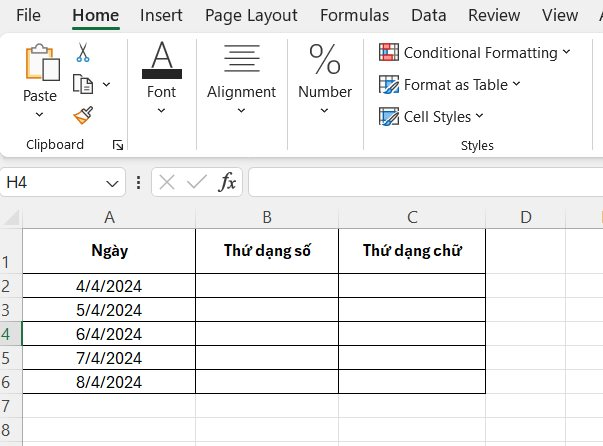This screenshot has width=603, height=446.
Task: Expand the Cell Styles dropdown
Action: coord(431,116)
